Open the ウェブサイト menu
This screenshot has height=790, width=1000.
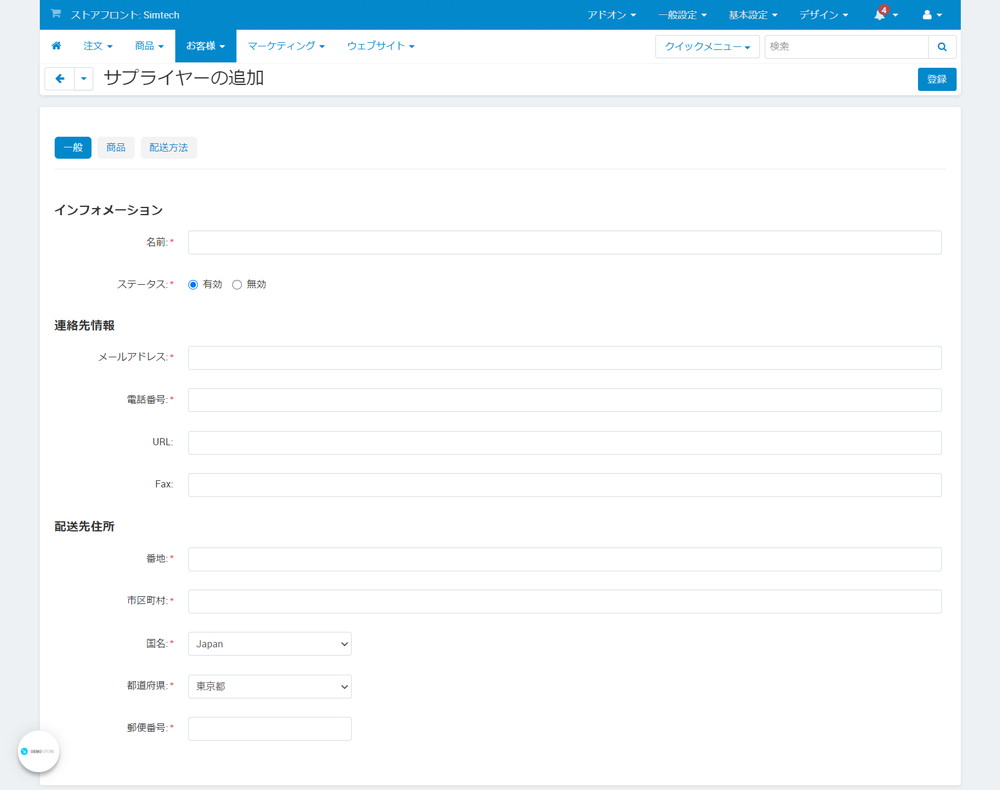[381, 46]
